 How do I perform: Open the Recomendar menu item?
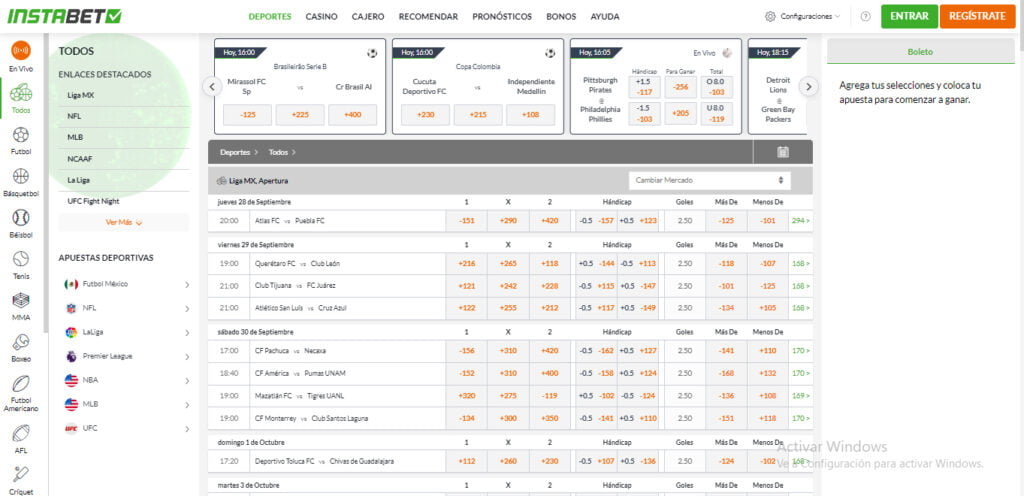click(x=428, y=17)
